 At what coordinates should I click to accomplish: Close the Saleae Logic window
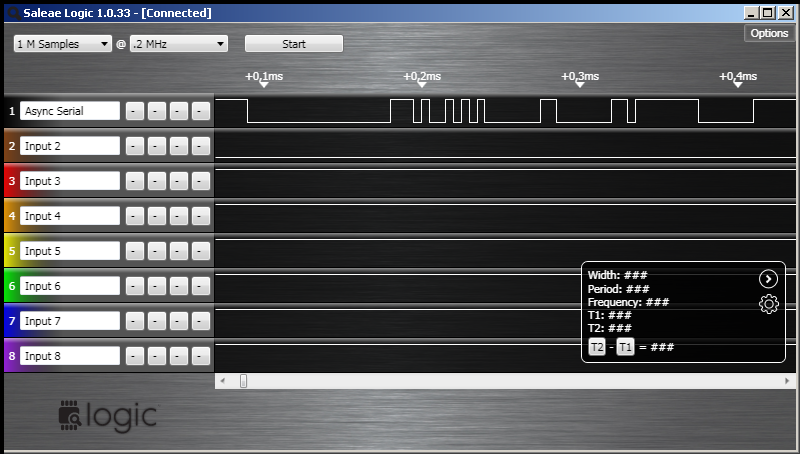pos(786,13)
